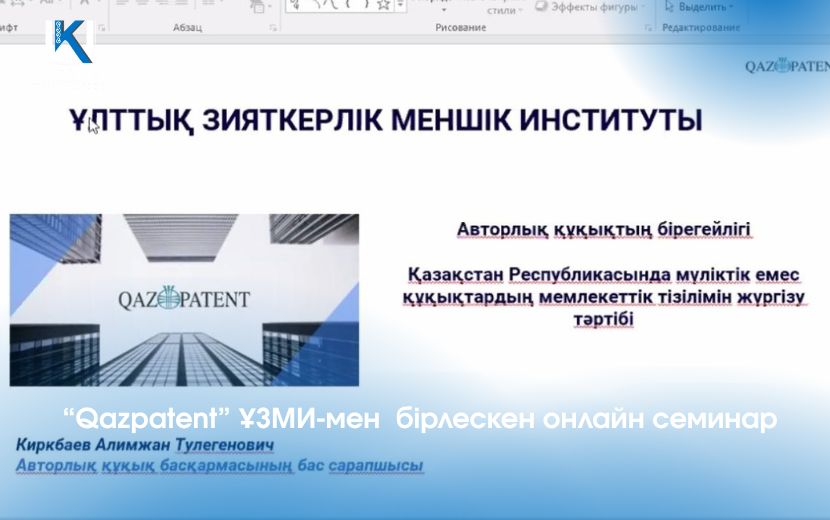Open the Рисование group dialog launcher
Viewport: 830px width, 520px height.
coord(649,28)
